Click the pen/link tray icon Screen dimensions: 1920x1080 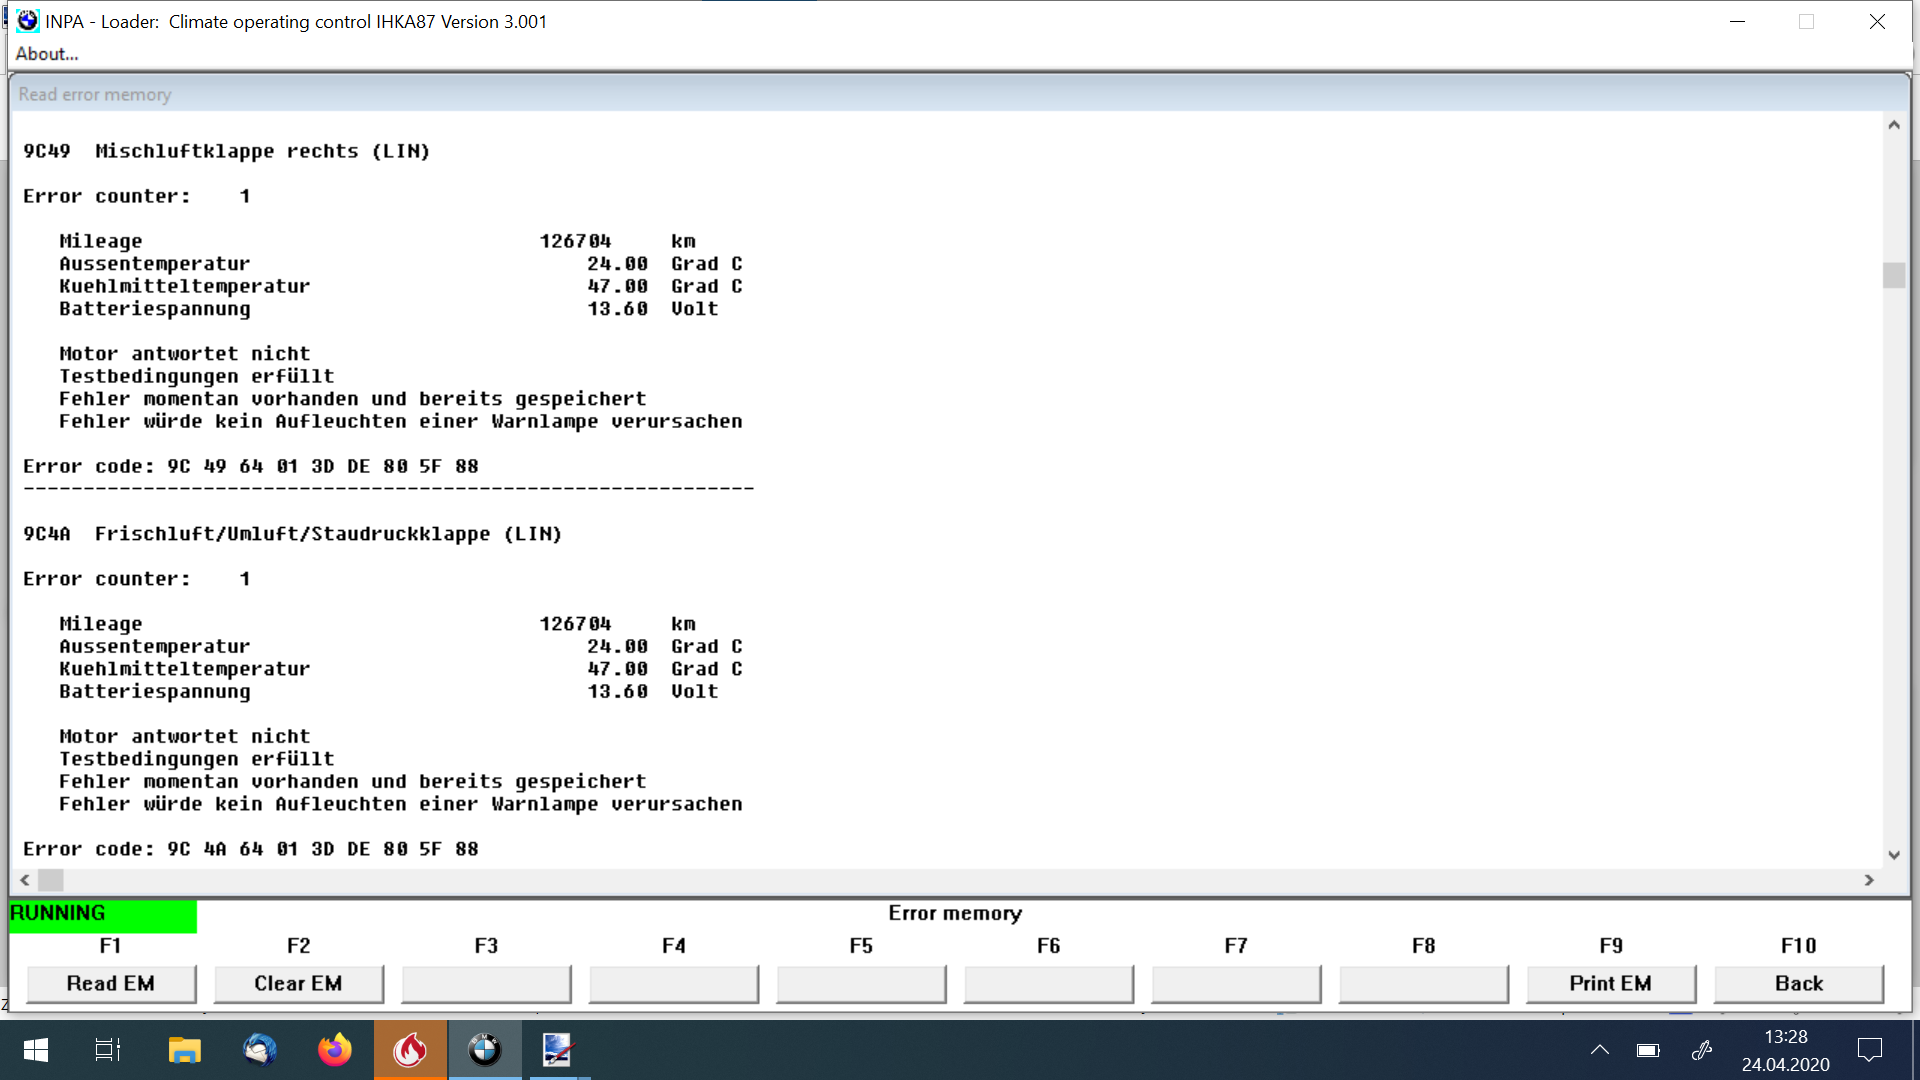click(1702, 1050)
